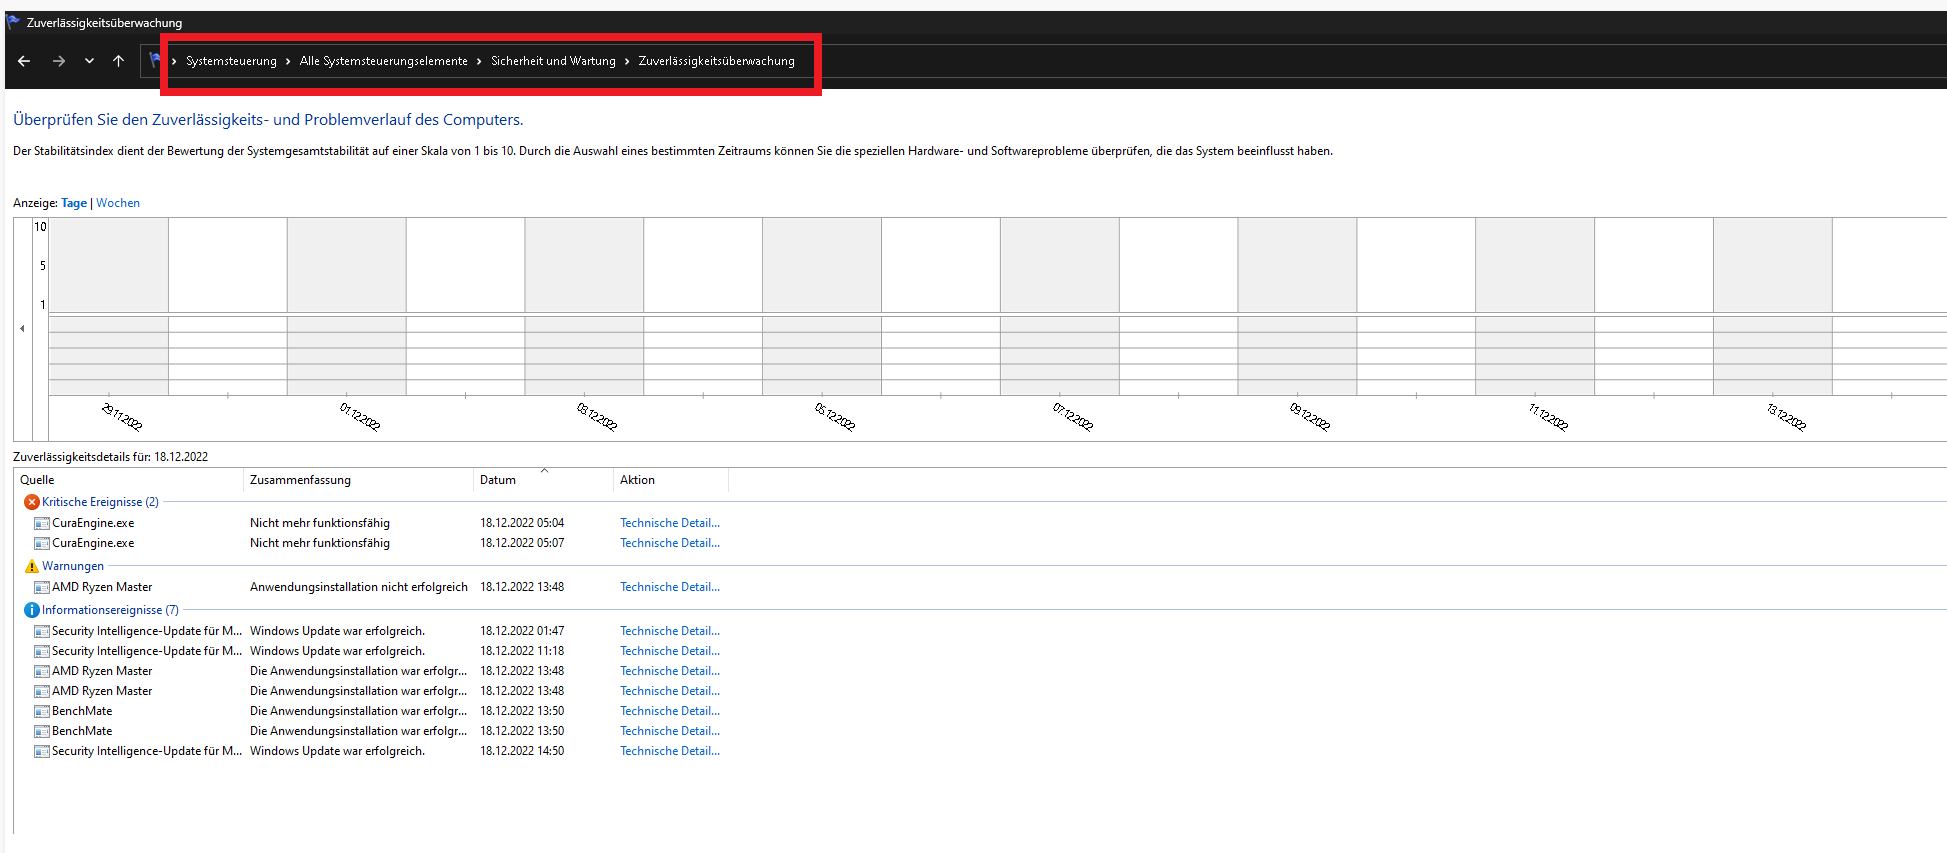Click the date cell 18.12.2022 05:07
The width and height of the screenshot is (1947, 853).
tap(522, 543)
